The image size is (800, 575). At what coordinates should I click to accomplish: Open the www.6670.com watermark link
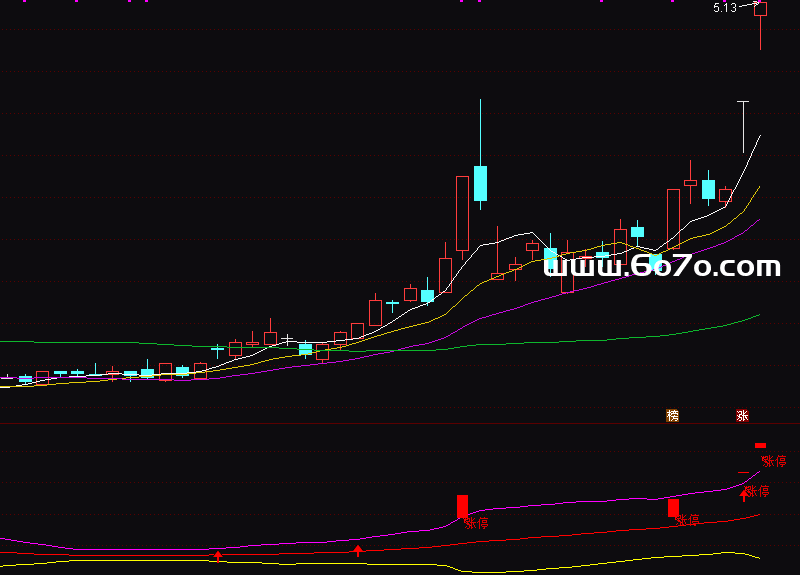[662, 266]
